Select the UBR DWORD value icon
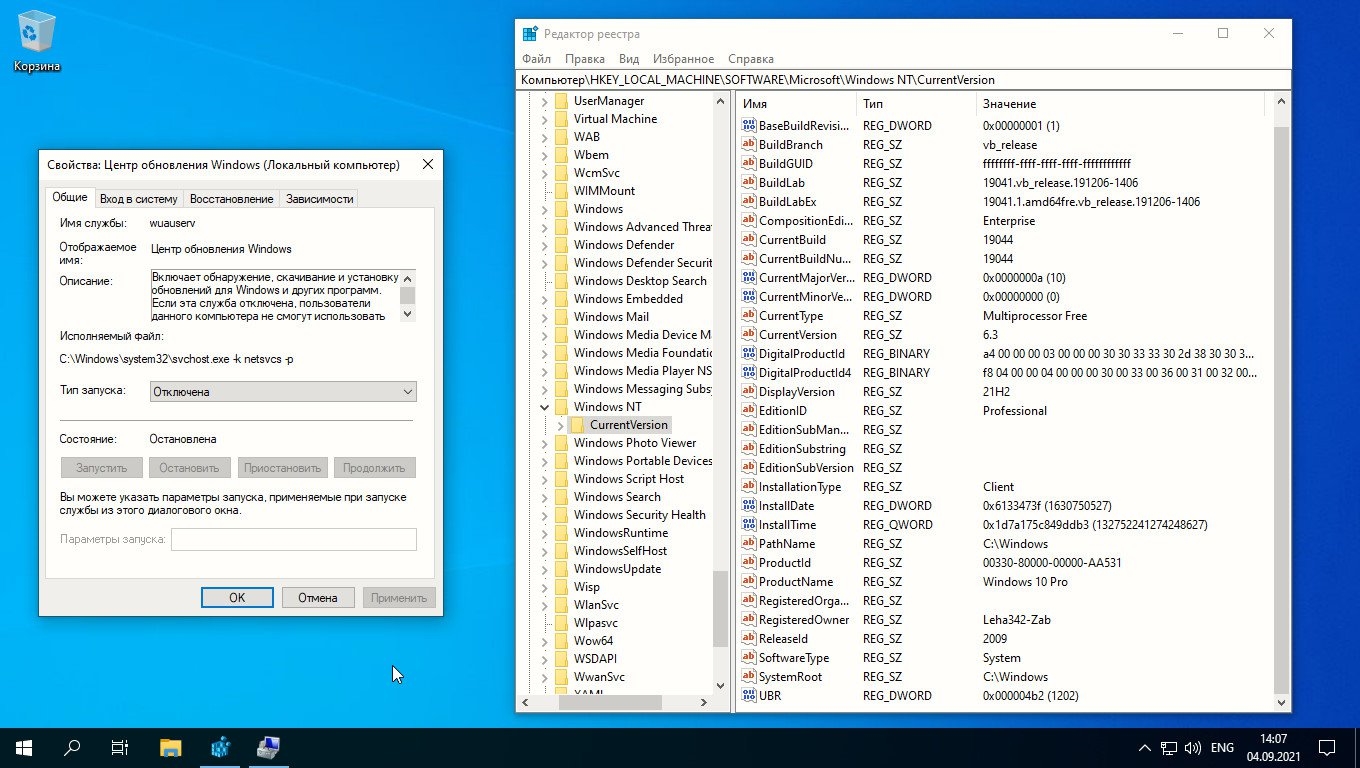 coord(748,696)
